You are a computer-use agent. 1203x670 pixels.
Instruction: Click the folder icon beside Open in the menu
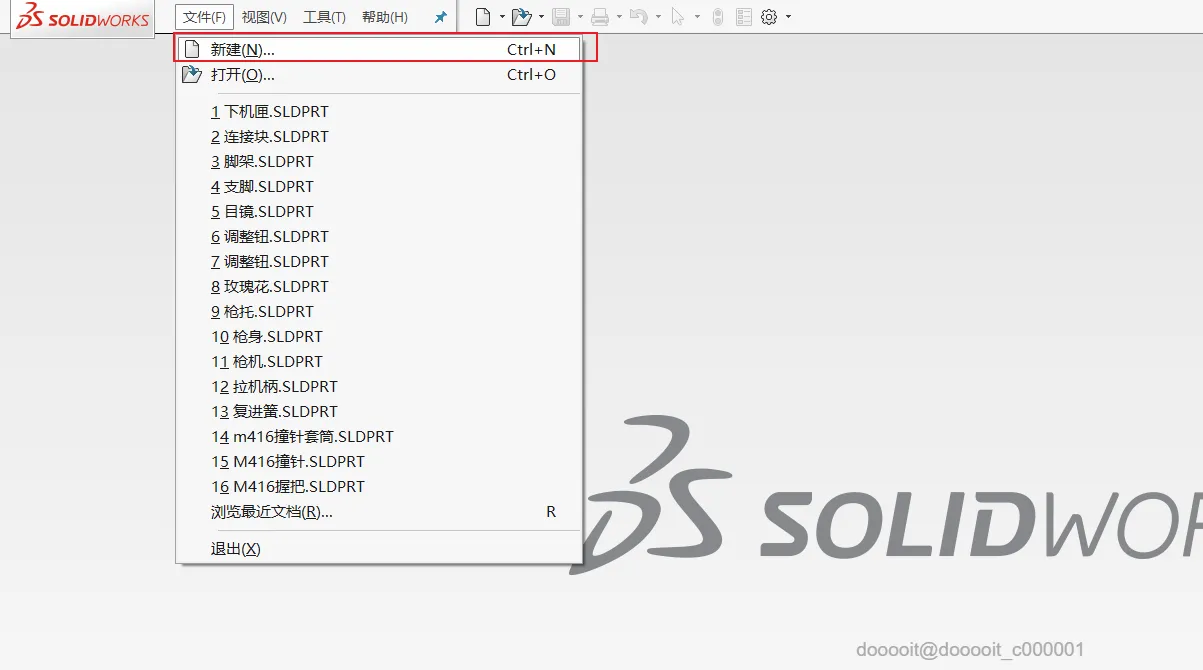[192, 74]
